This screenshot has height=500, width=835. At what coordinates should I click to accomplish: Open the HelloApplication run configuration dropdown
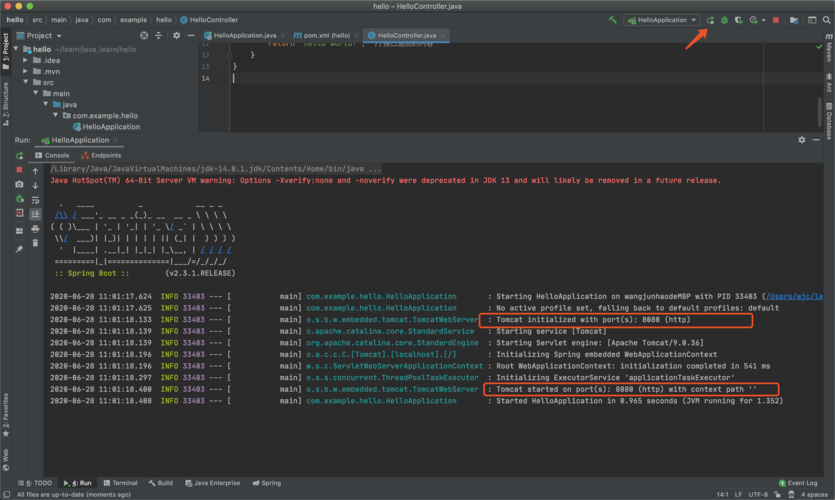(x=662, y=20)
